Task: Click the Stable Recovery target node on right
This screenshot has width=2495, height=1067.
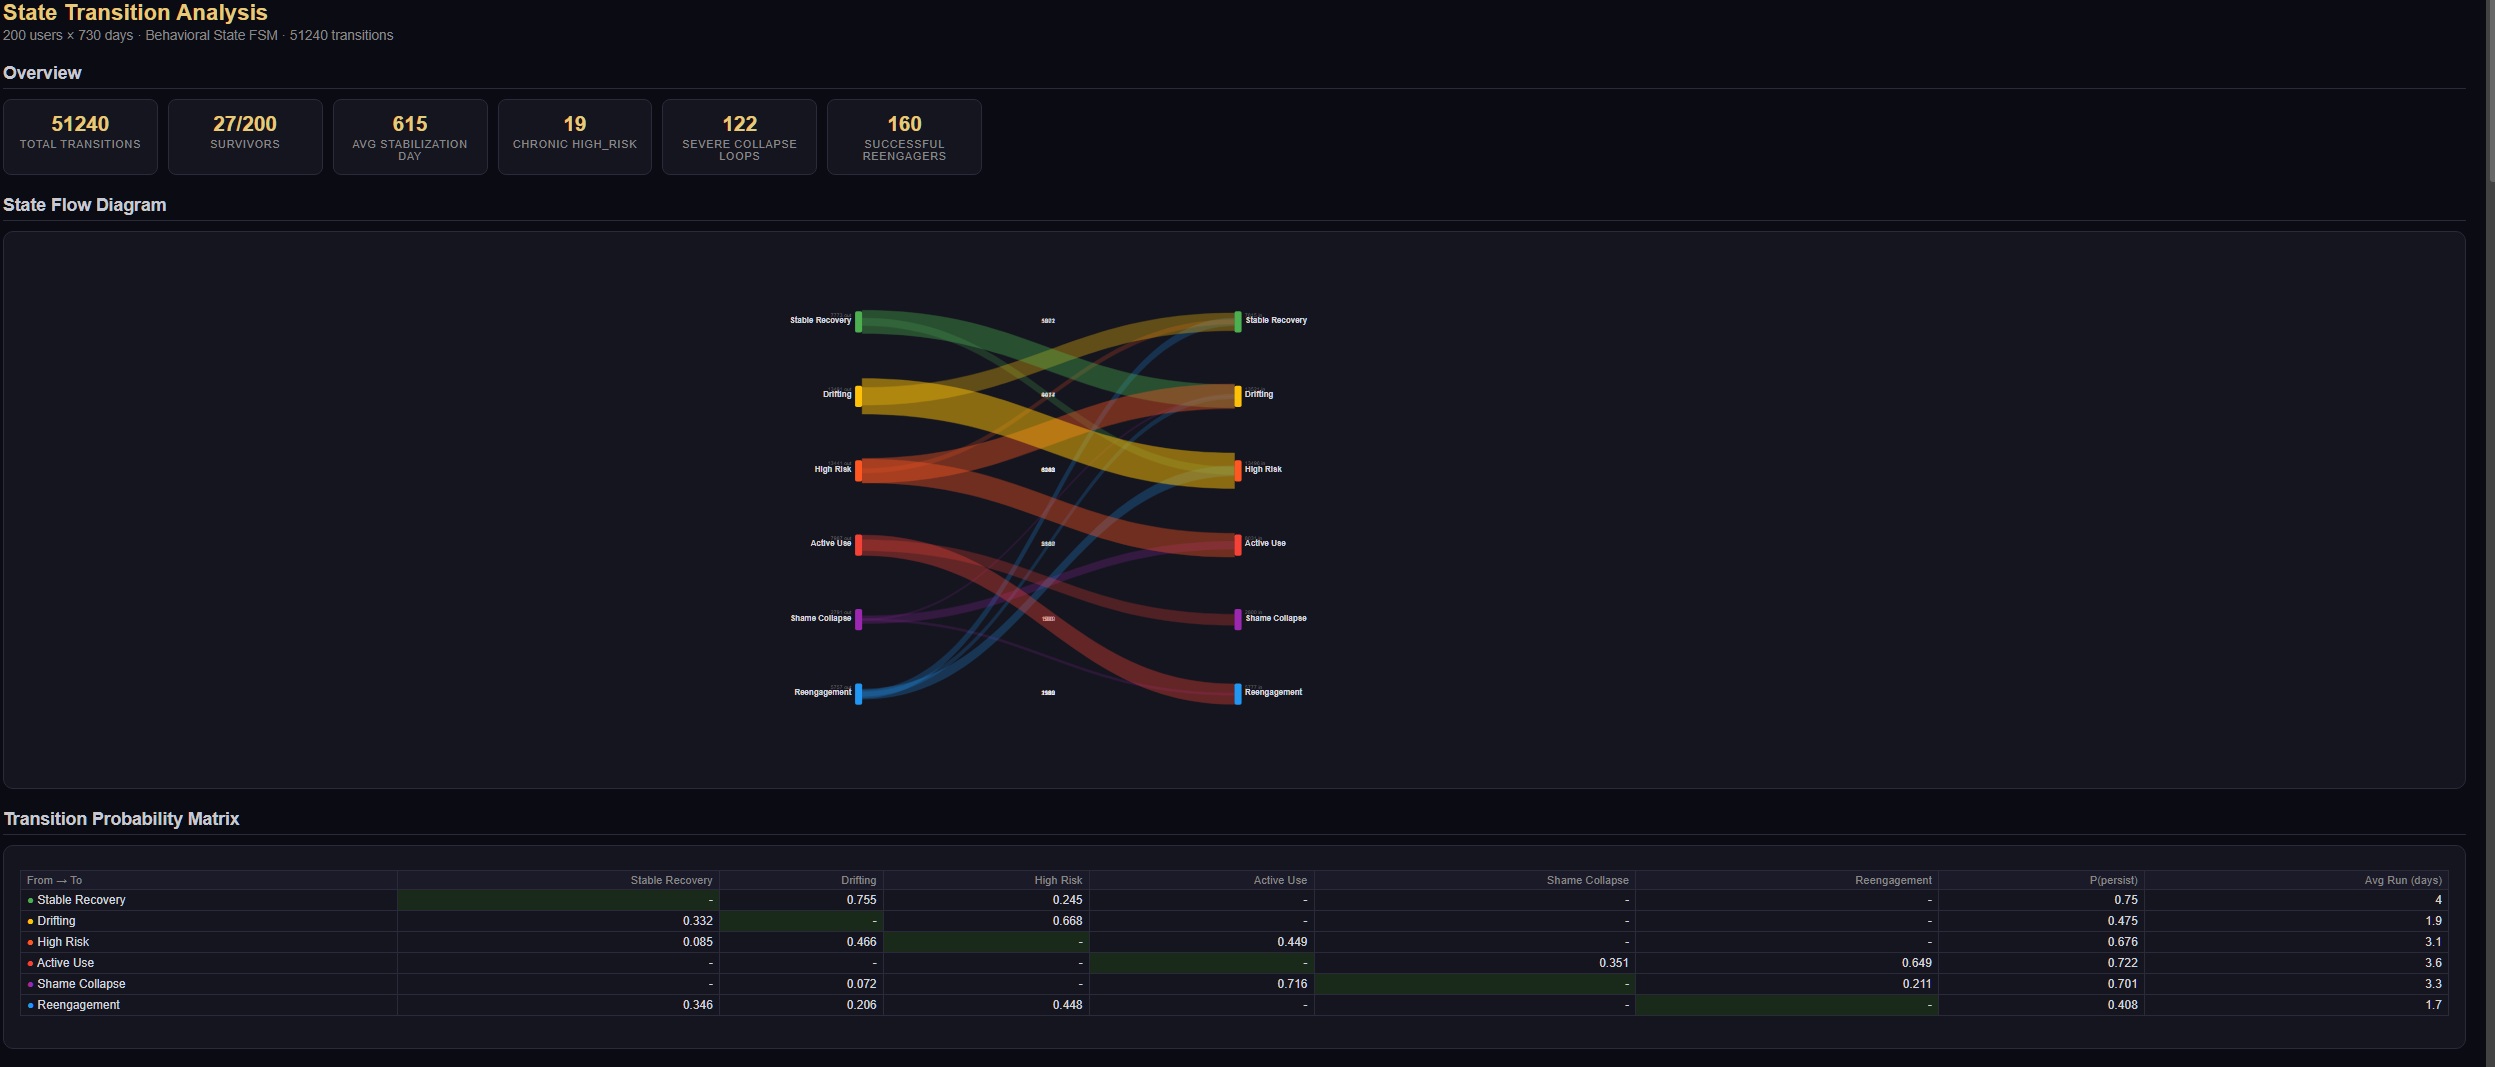Action: tap(1238, 322)
